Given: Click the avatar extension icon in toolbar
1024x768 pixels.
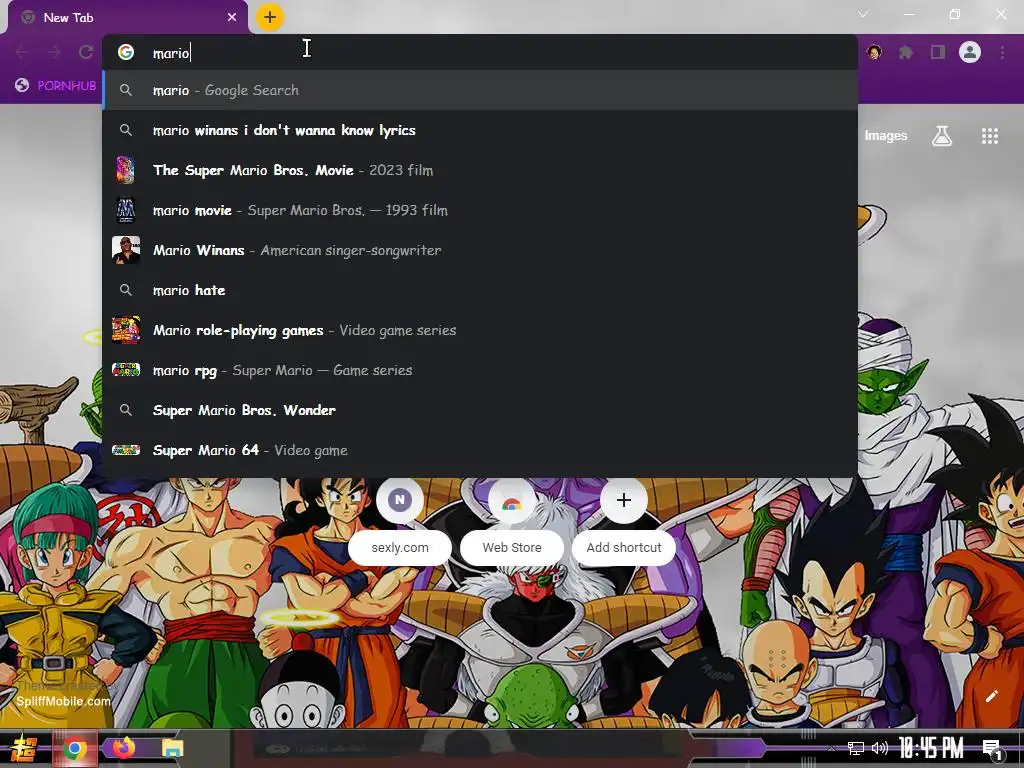Looking at the screenshot, I should tap(874, 52).
